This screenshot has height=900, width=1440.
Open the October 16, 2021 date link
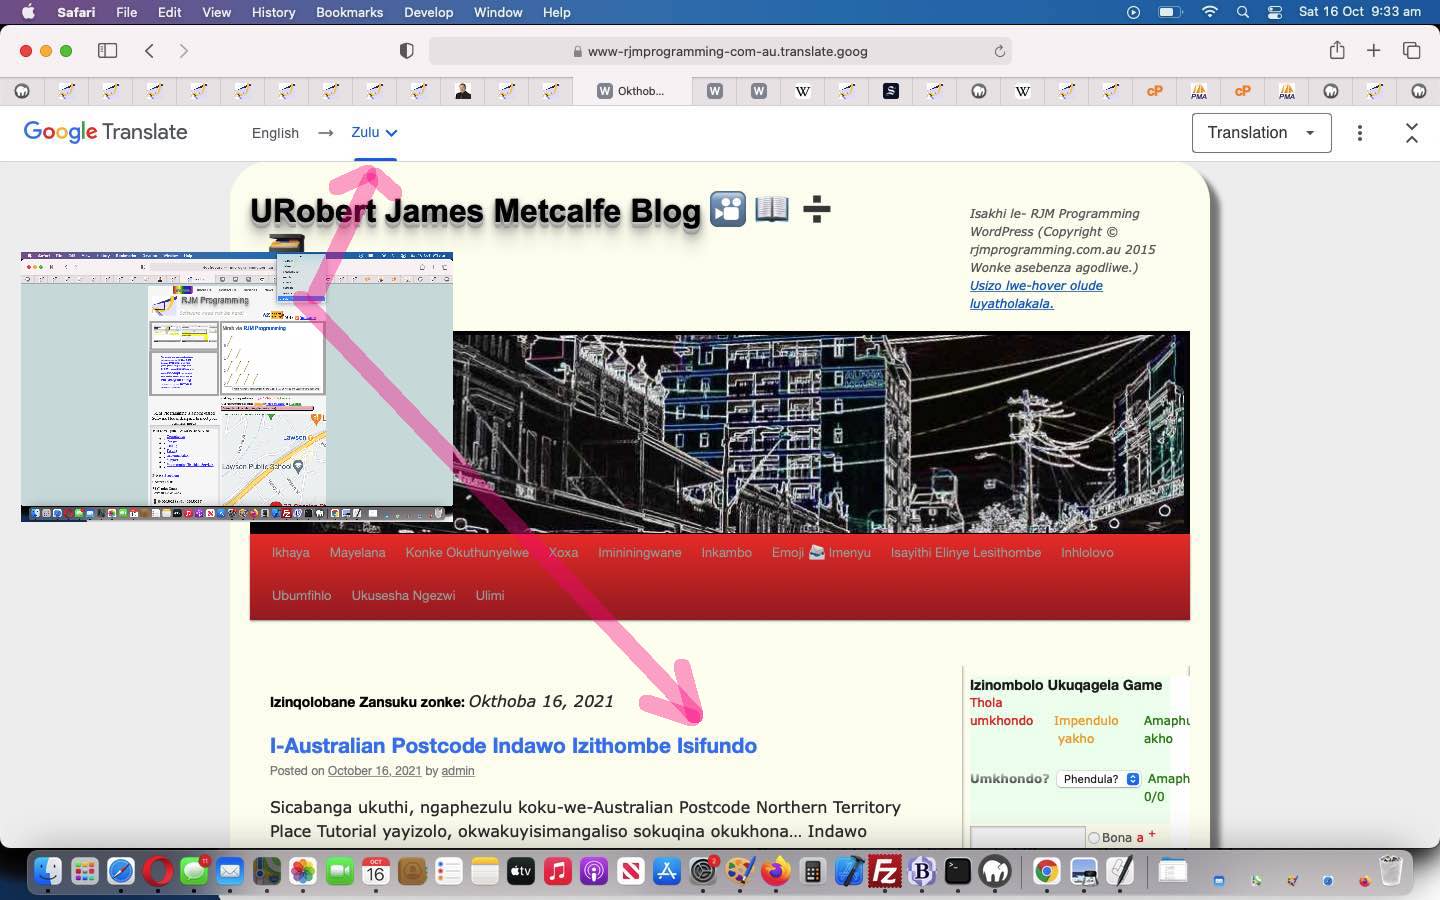click(x=374, y=771)
